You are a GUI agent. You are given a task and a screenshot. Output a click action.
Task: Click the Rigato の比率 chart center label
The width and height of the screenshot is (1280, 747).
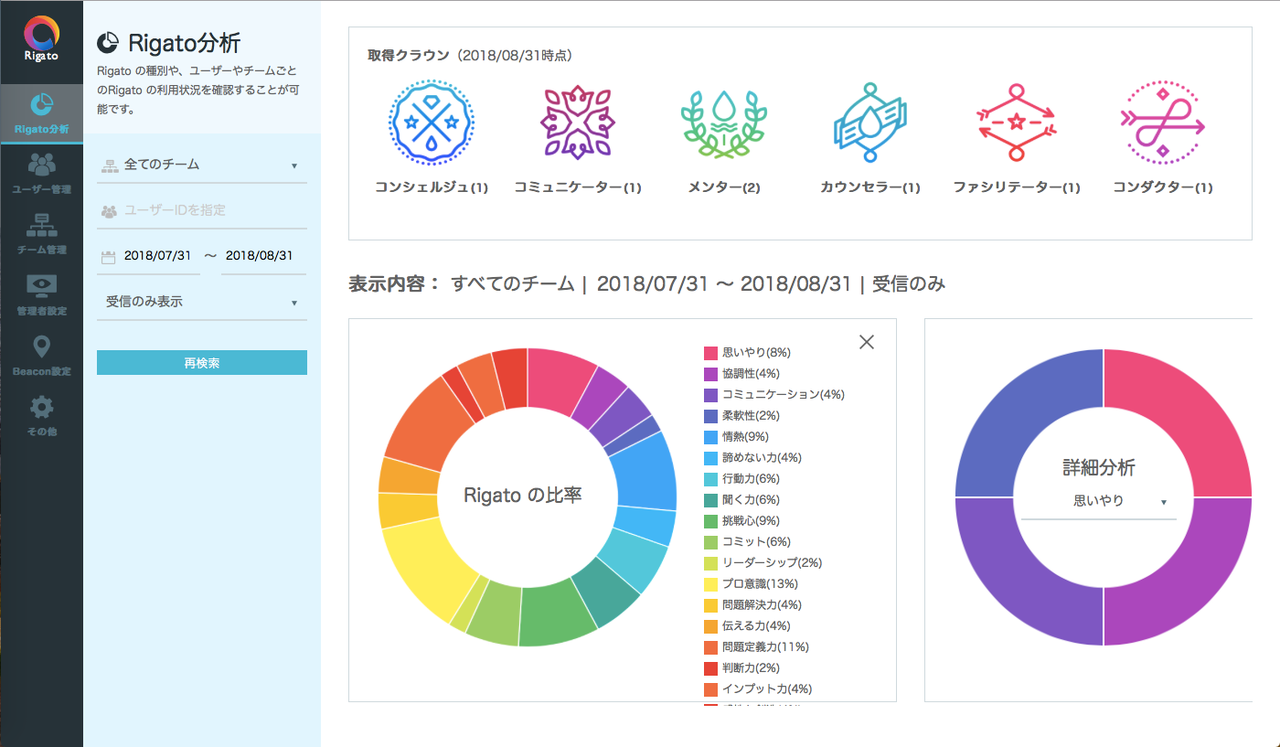[523, 495]
